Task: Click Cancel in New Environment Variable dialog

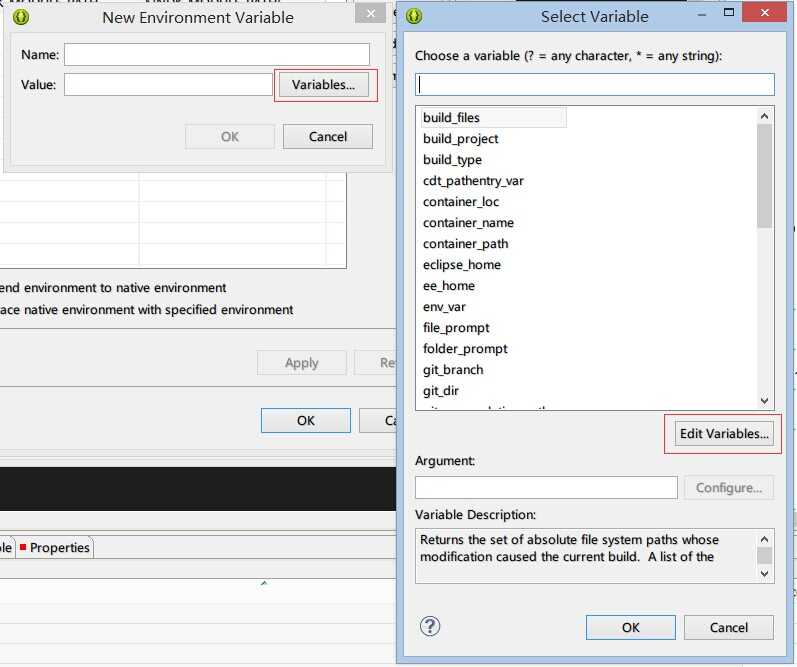Action: (328, 136)
